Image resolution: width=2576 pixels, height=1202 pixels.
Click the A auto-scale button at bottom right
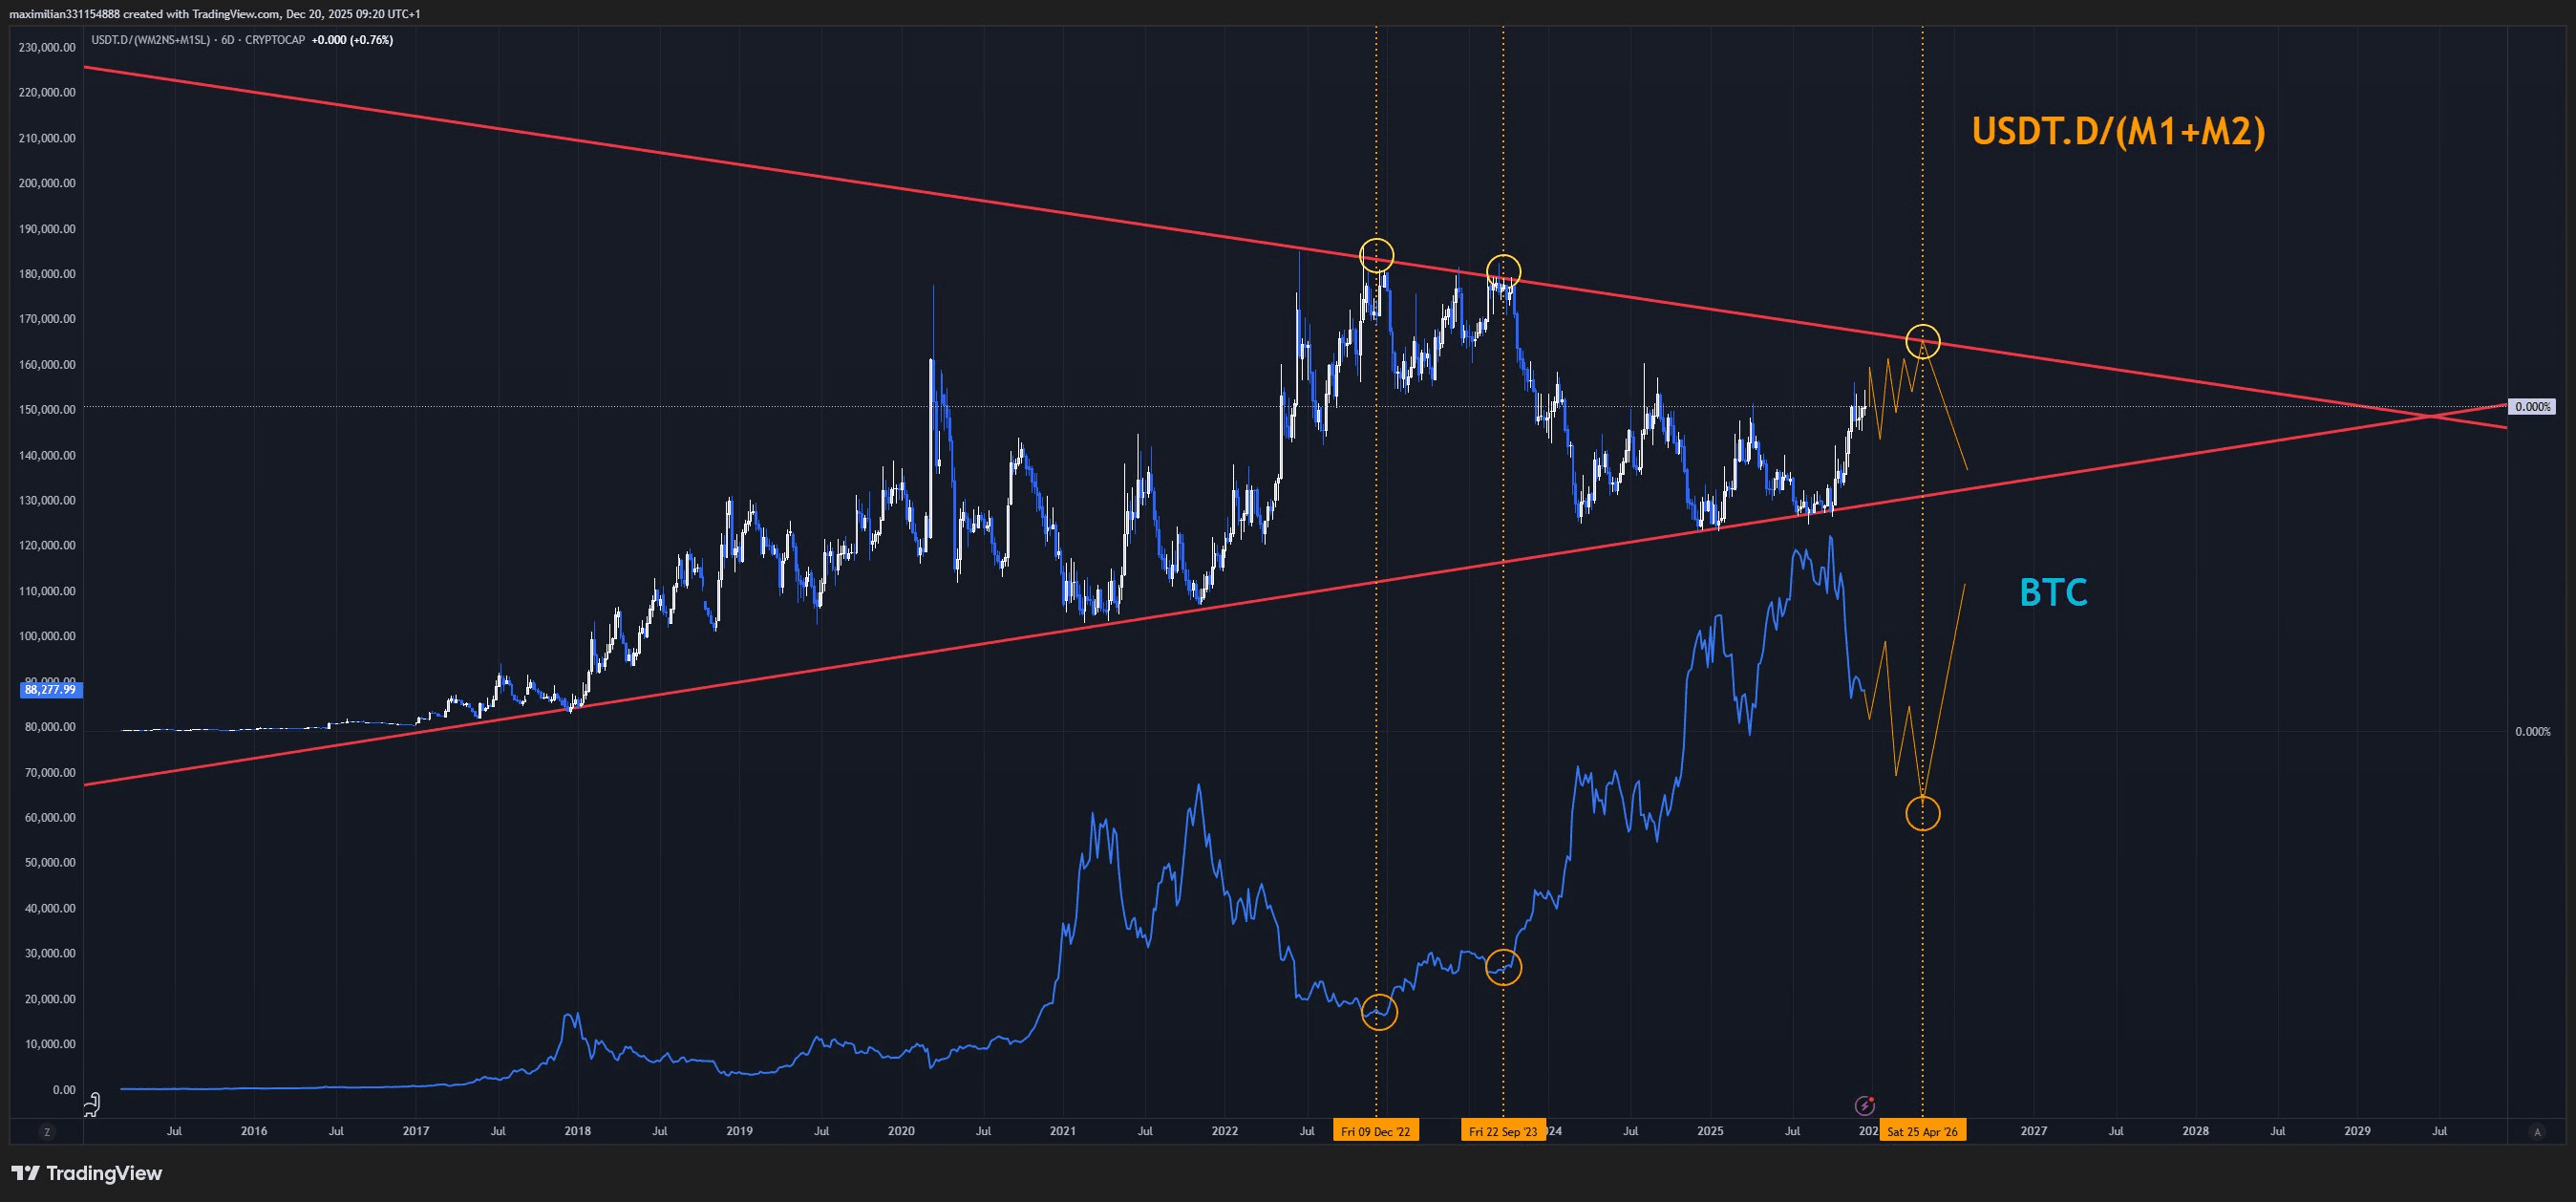point(2536,1132)
